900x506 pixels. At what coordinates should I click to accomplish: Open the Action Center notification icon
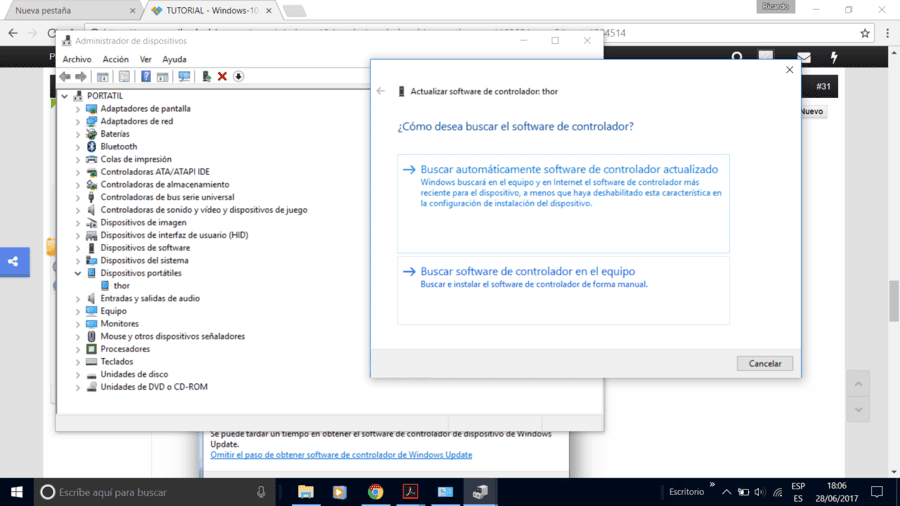pyautogui.click(x=877, y=492)
